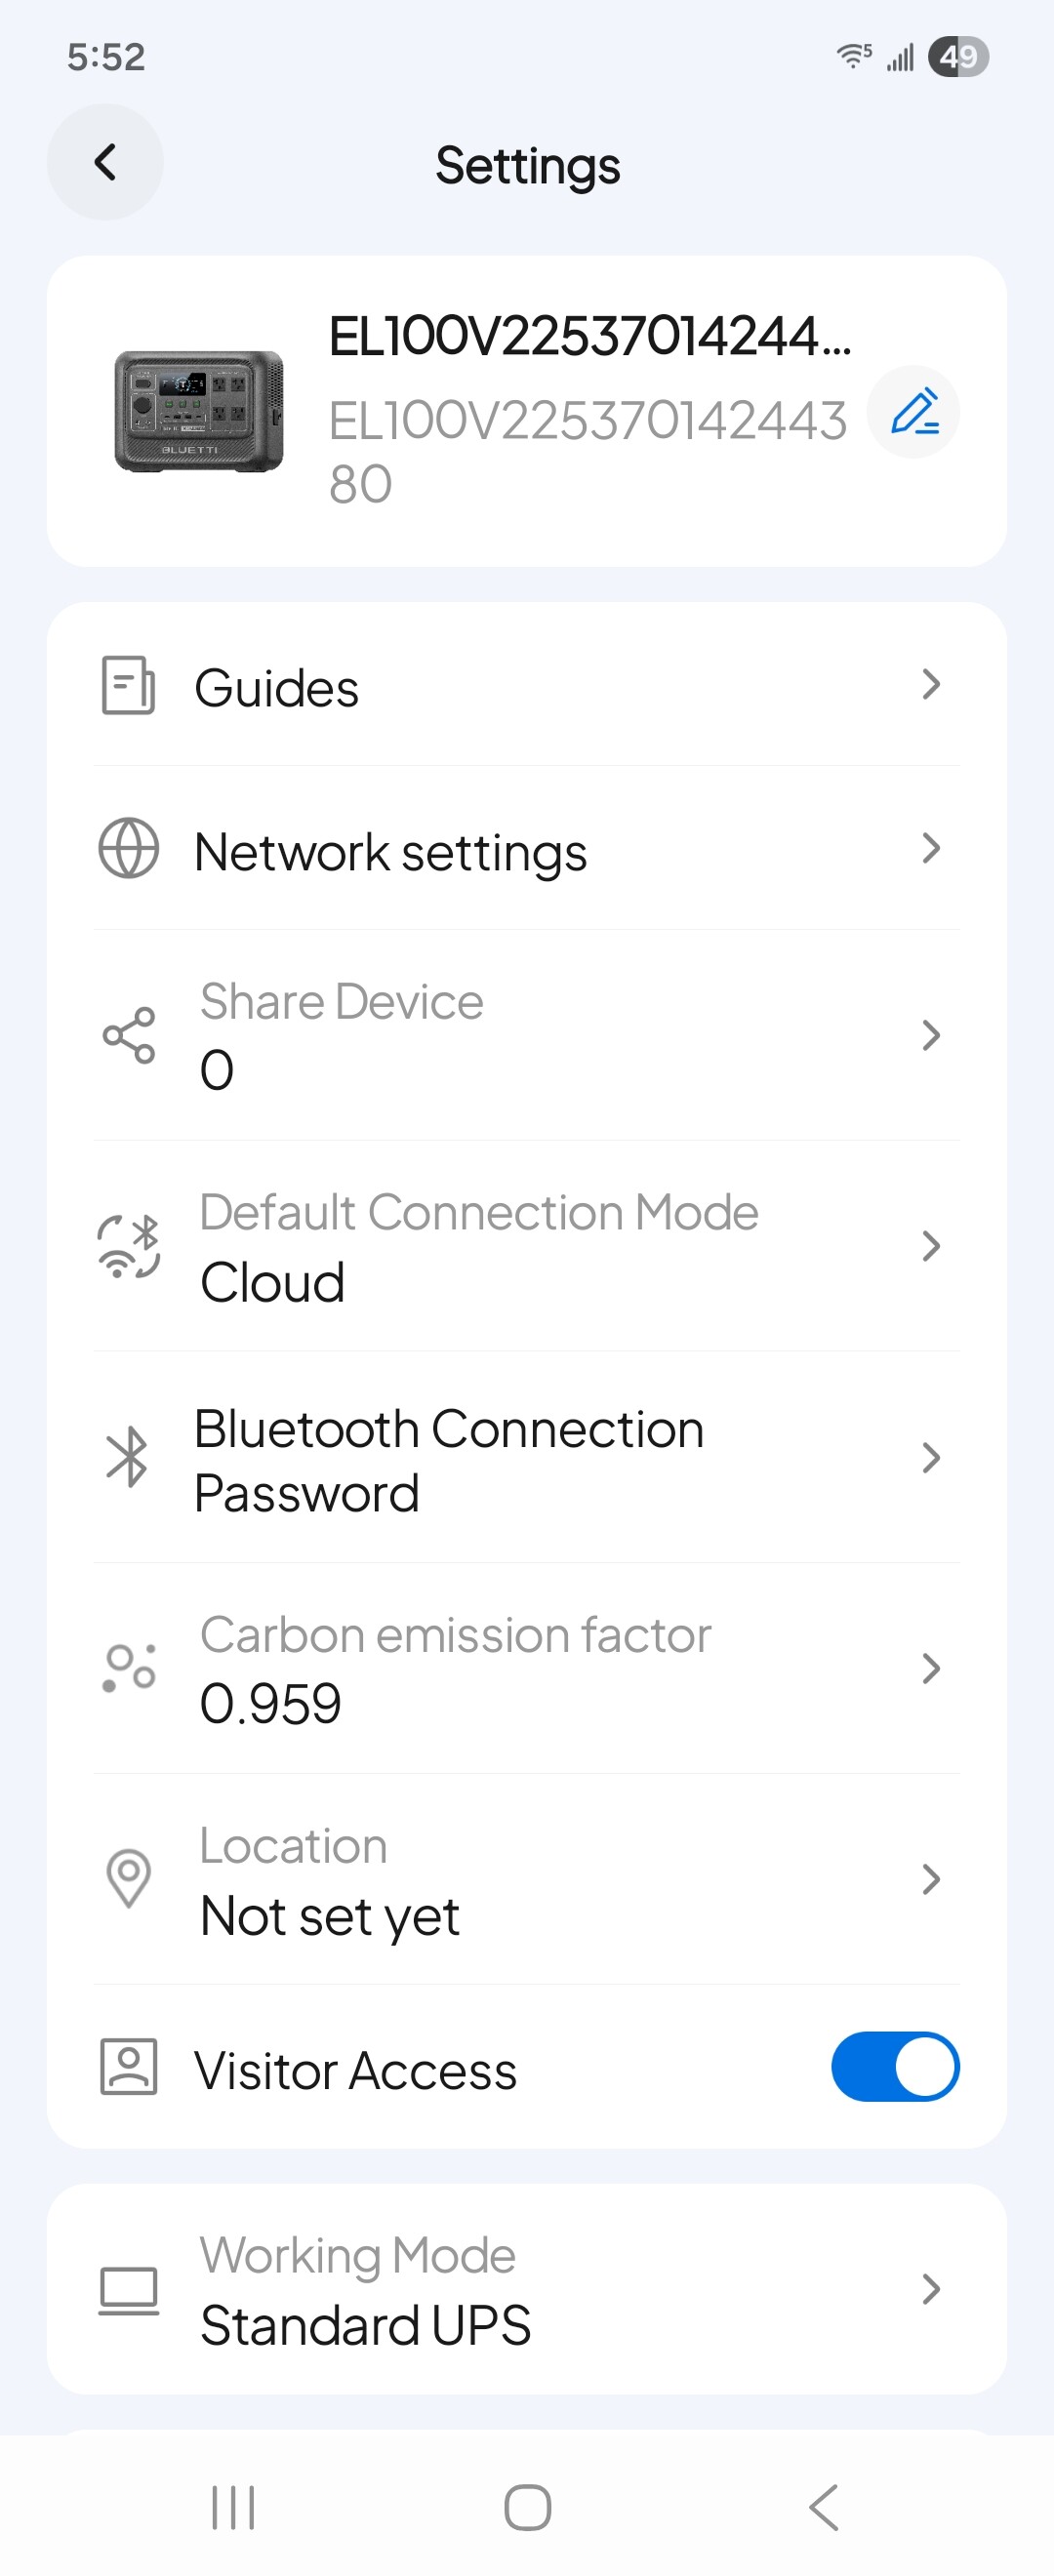This screenshot has height=2576, width=1054.
Task: Expand Carbon emission factor chevron
Action: coord(931,1668)
